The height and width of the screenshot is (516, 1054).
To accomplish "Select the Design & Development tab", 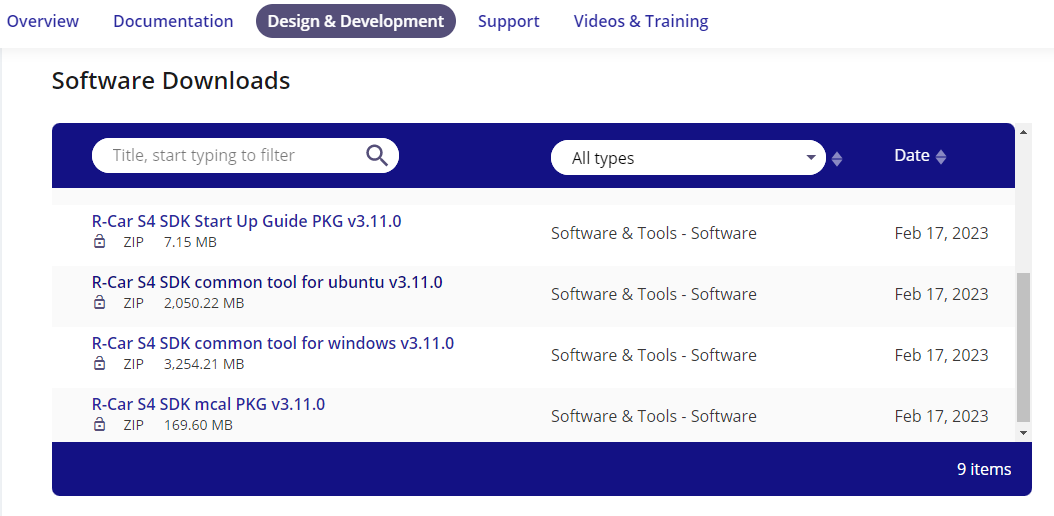I will pyautogui.click(x=356, y=21).
